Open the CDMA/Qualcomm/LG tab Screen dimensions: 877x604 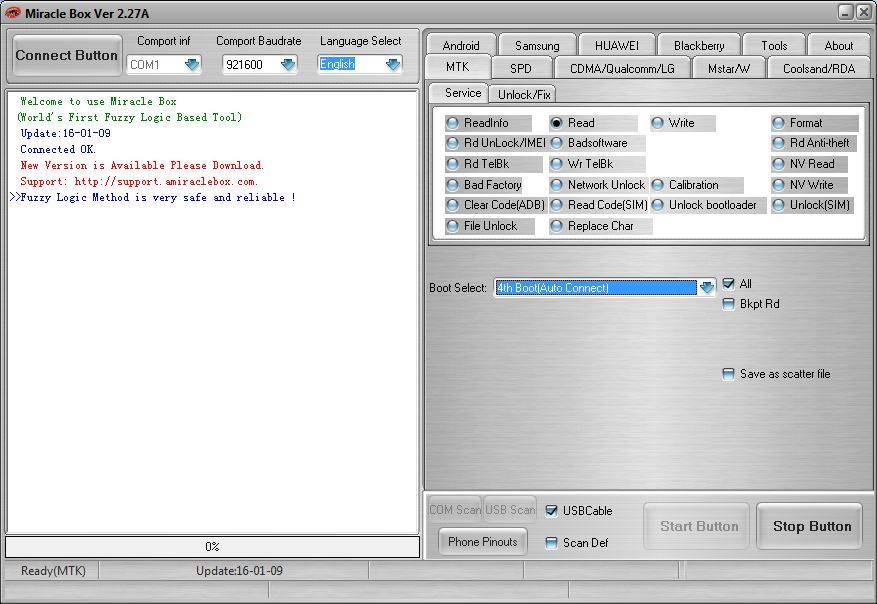pyautogui.click(x=622, y=68)
